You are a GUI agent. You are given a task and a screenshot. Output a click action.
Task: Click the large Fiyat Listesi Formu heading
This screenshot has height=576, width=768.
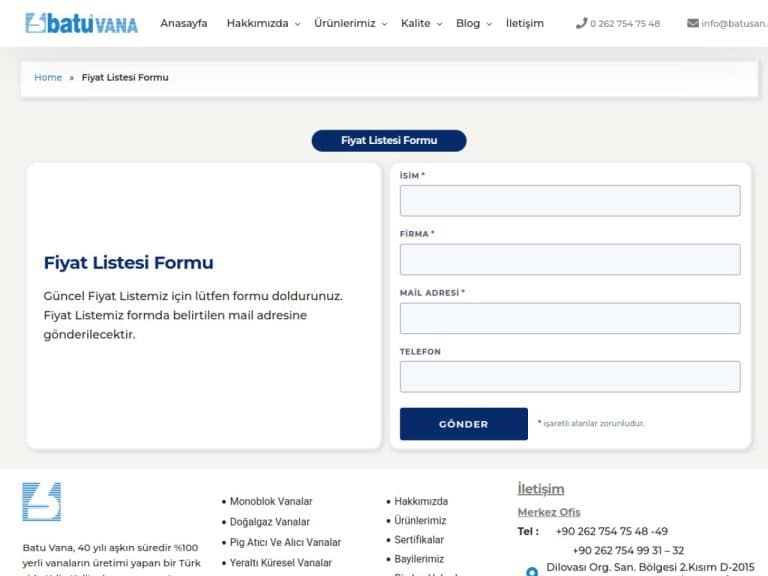coord(128,263)
